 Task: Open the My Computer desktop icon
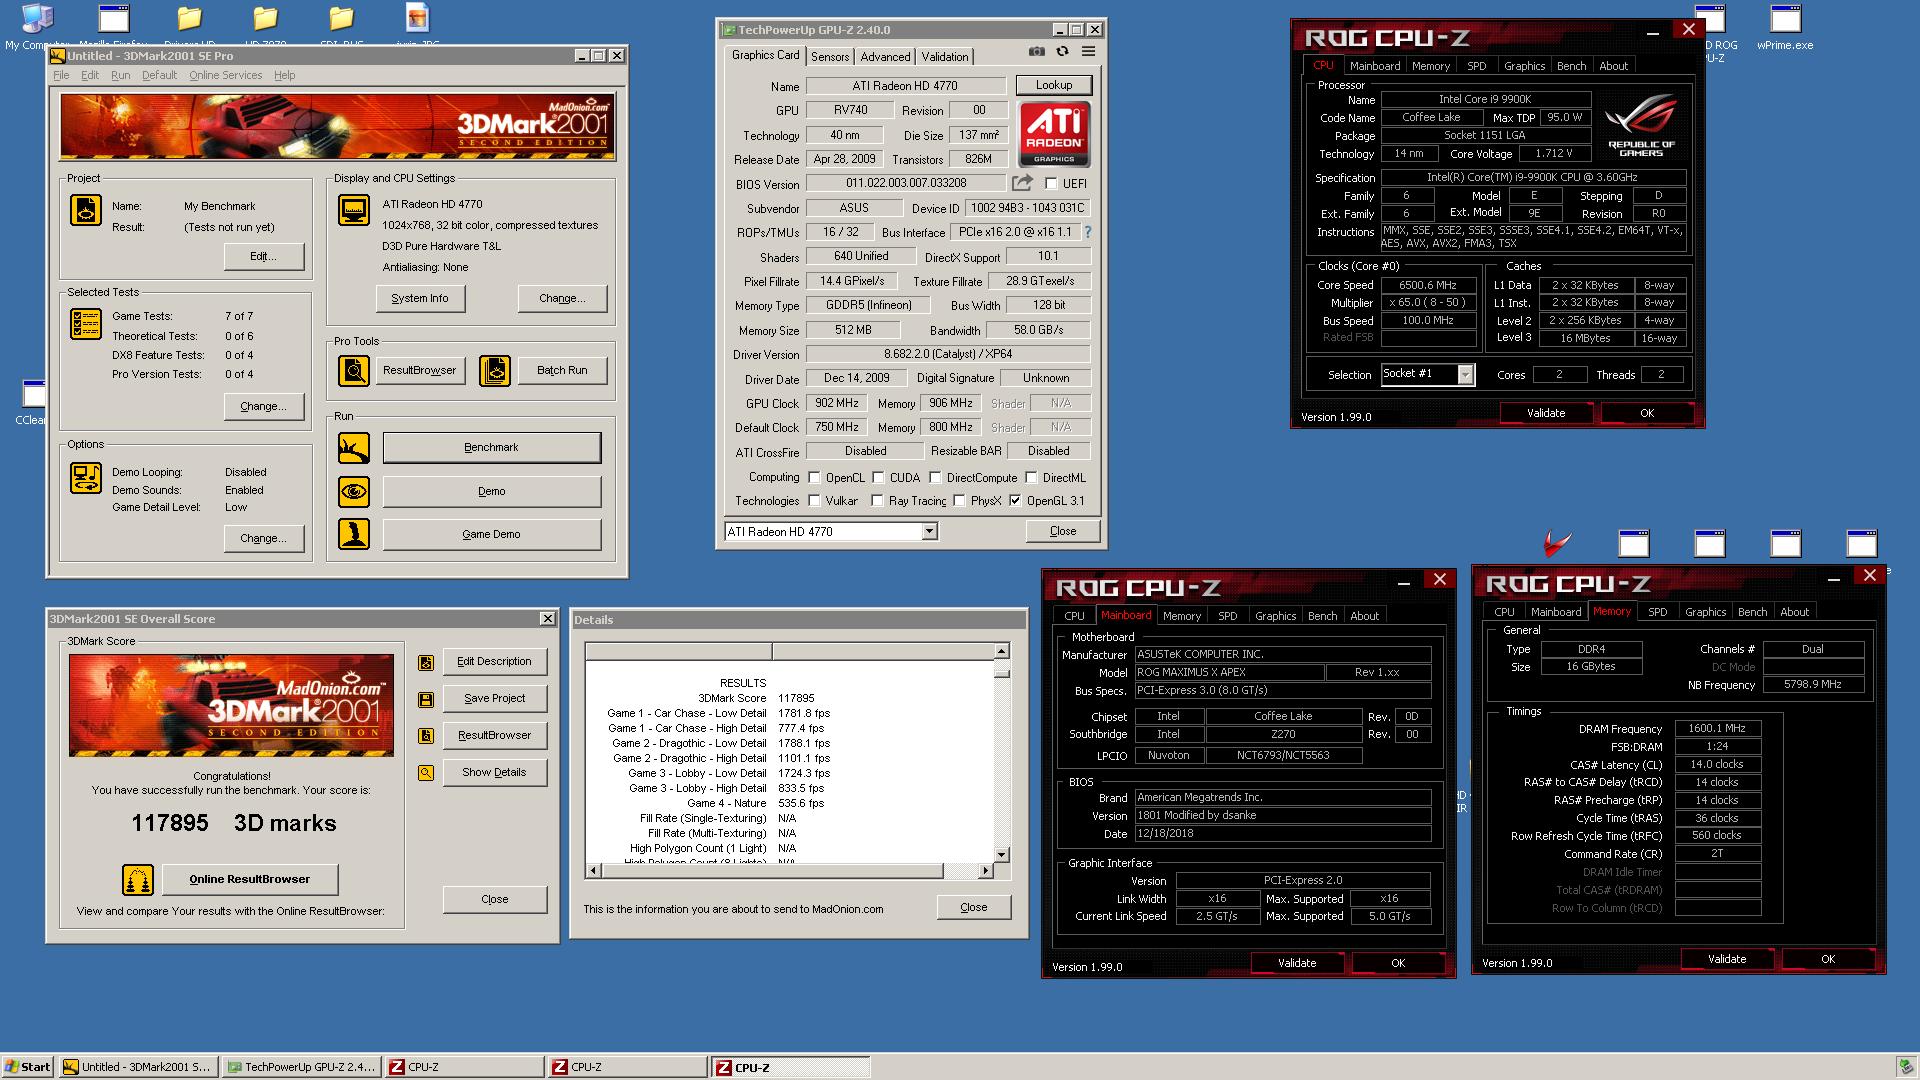[37, 27]
